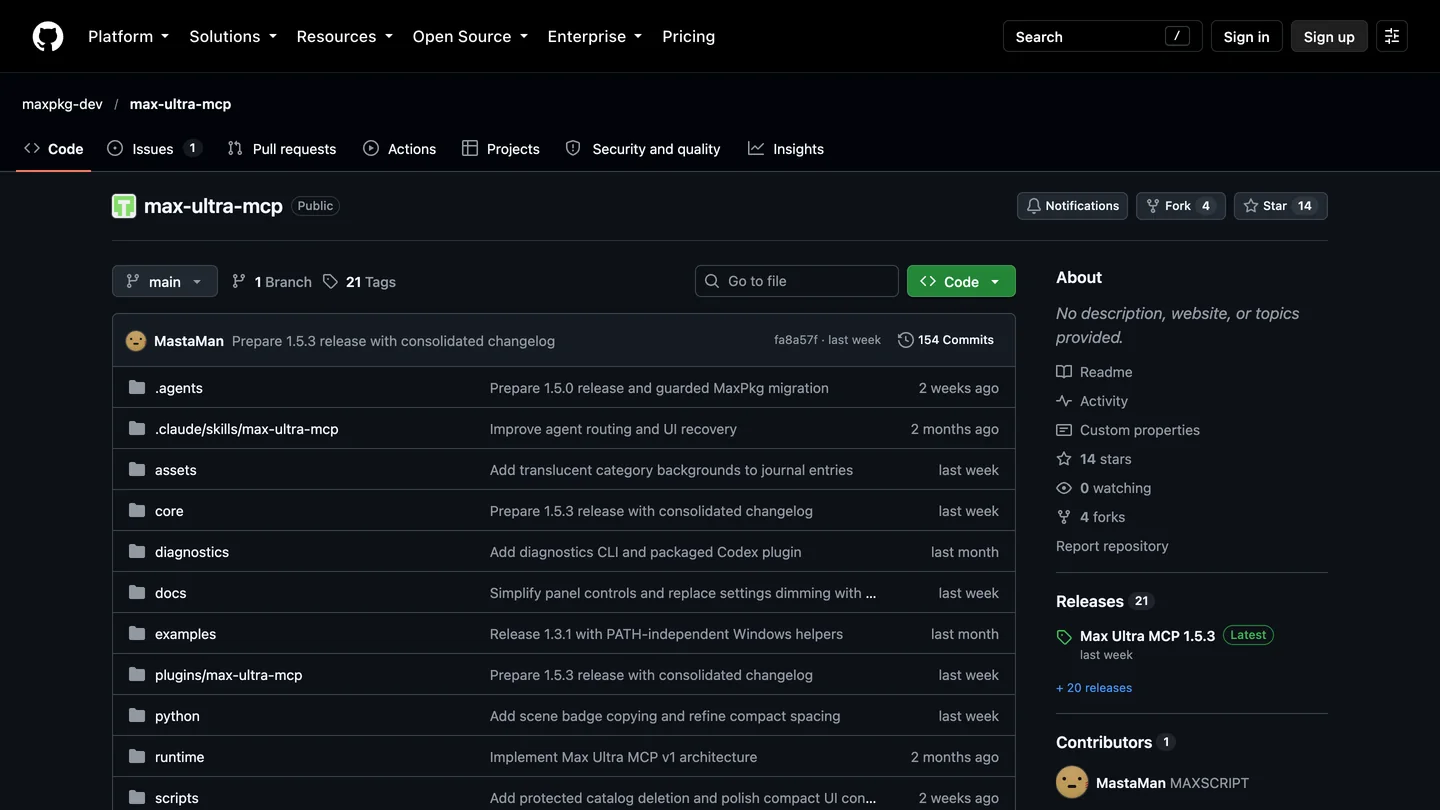Open the + 20 releases link
1440x810 pixels.
[x=1094, y=688]
